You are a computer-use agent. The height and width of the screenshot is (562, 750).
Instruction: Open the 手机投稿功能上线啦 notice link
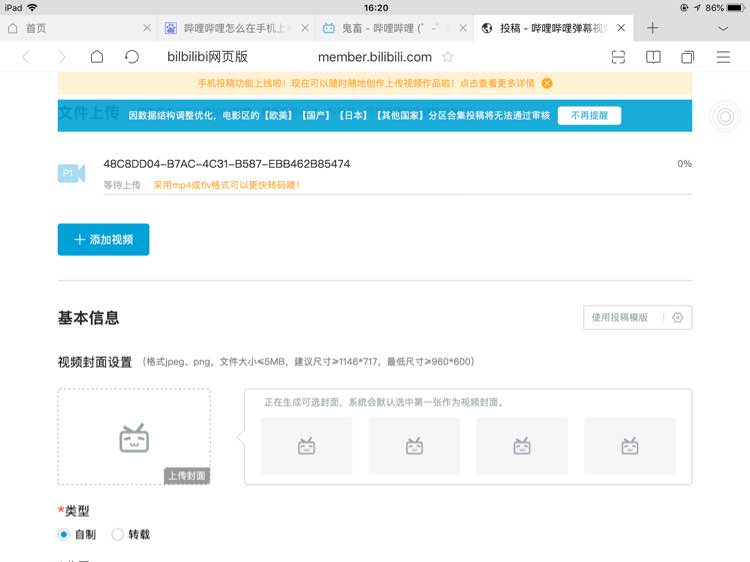pyautogui.click(x=366, y=83)
